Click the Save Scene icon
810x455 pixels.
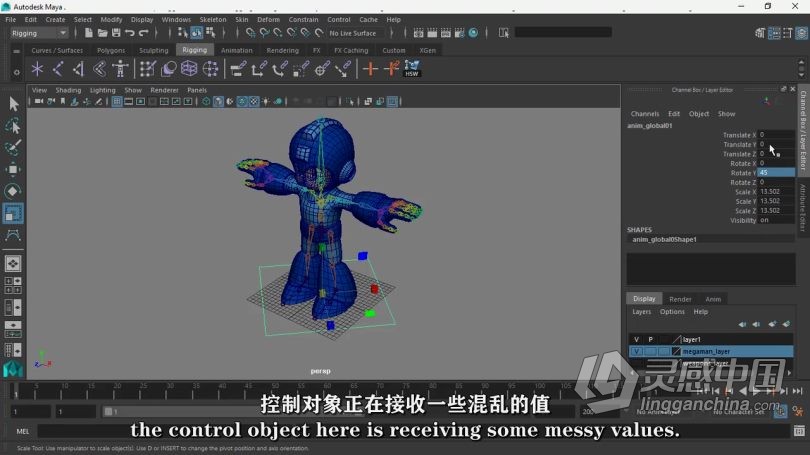pyautogui.click(x=116, y=33)
